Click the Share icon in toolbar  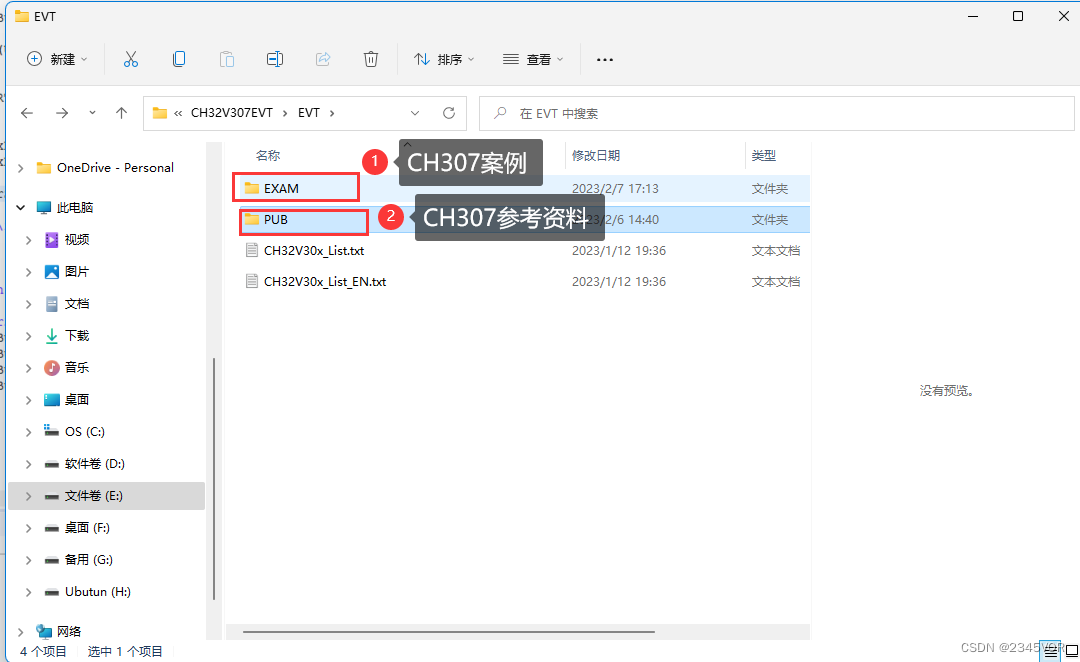coord(323,59)
